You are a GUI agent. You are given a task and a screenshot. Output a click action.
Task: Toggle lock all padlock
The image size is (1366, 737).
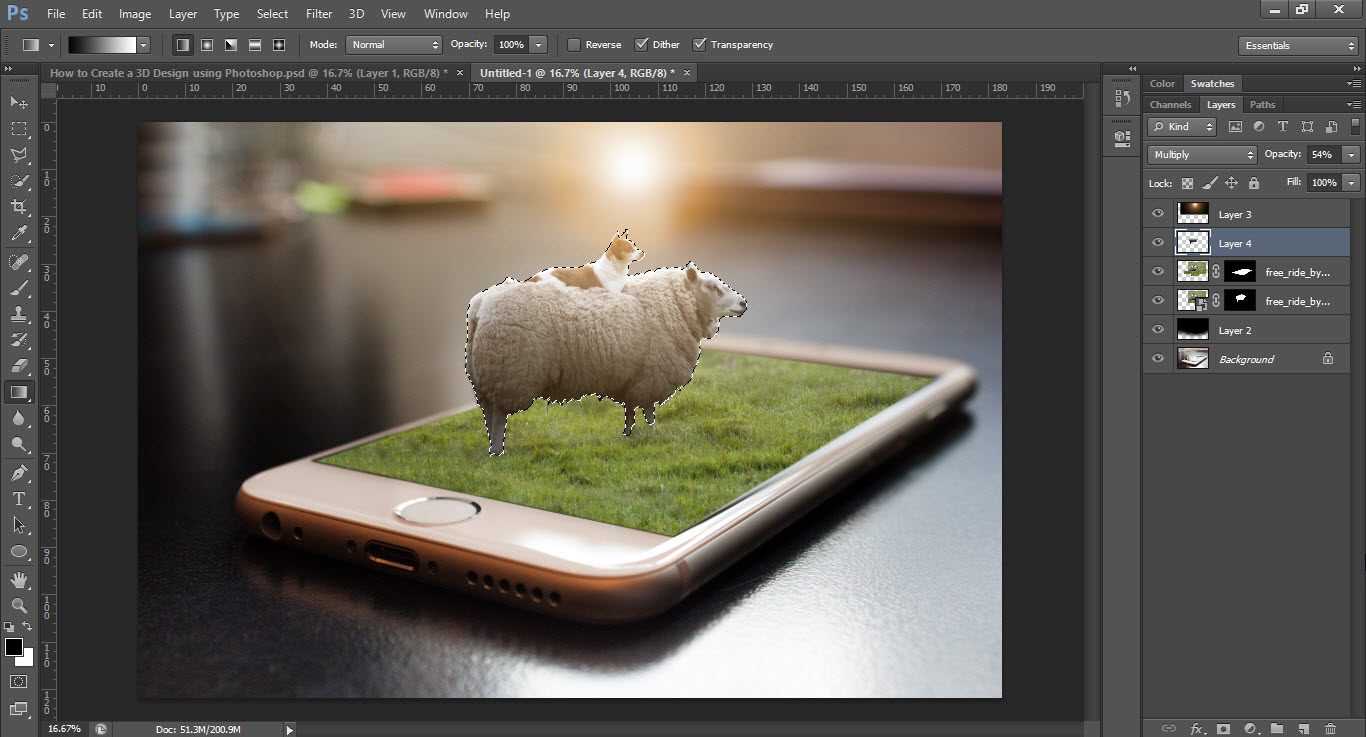[x=1253, y=183]
